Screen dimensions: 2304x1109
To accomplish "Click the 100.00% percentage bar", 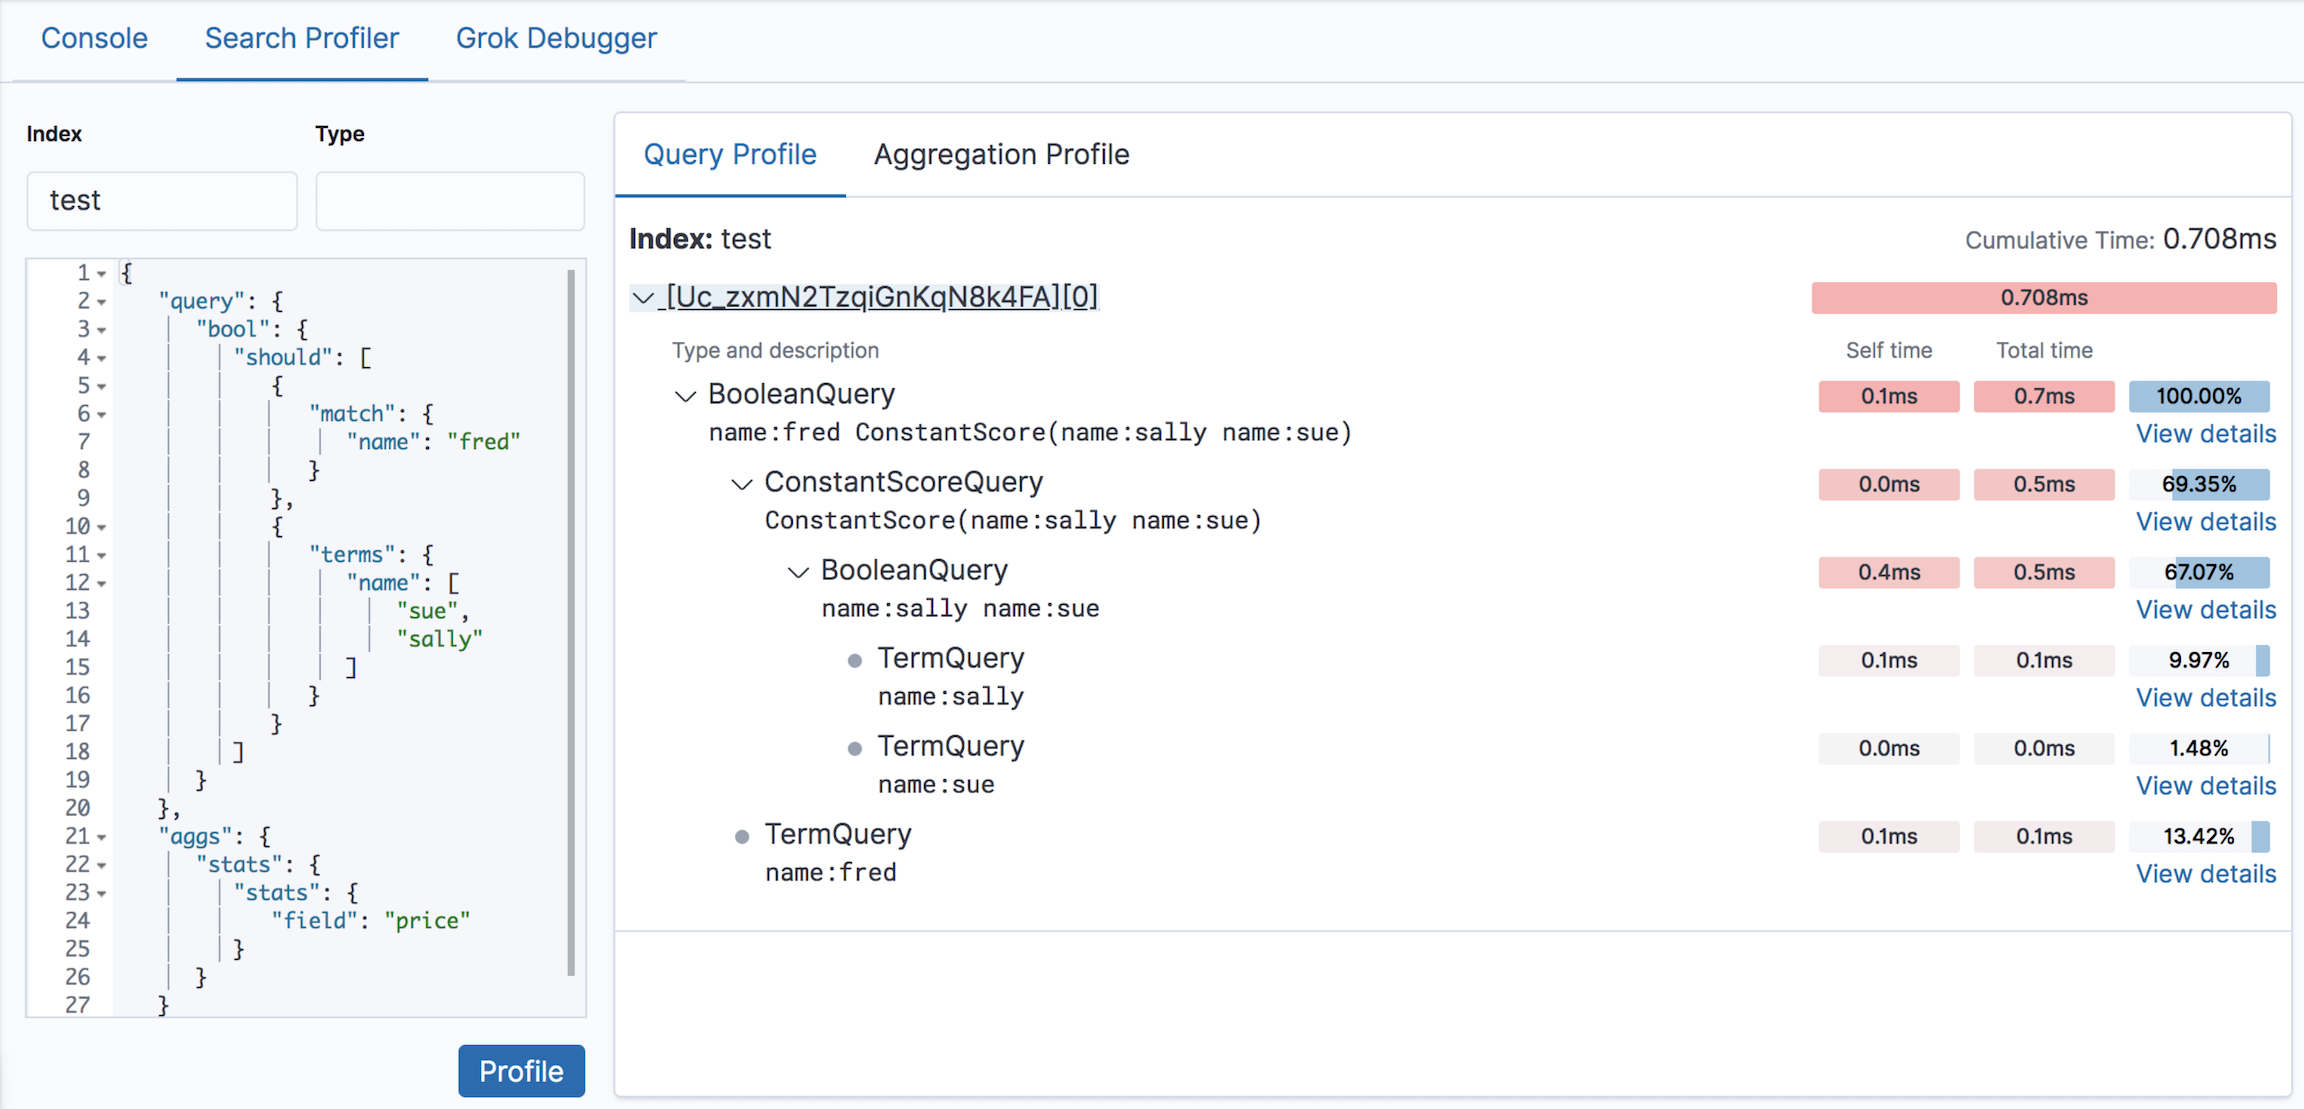I will [2199, 396].
